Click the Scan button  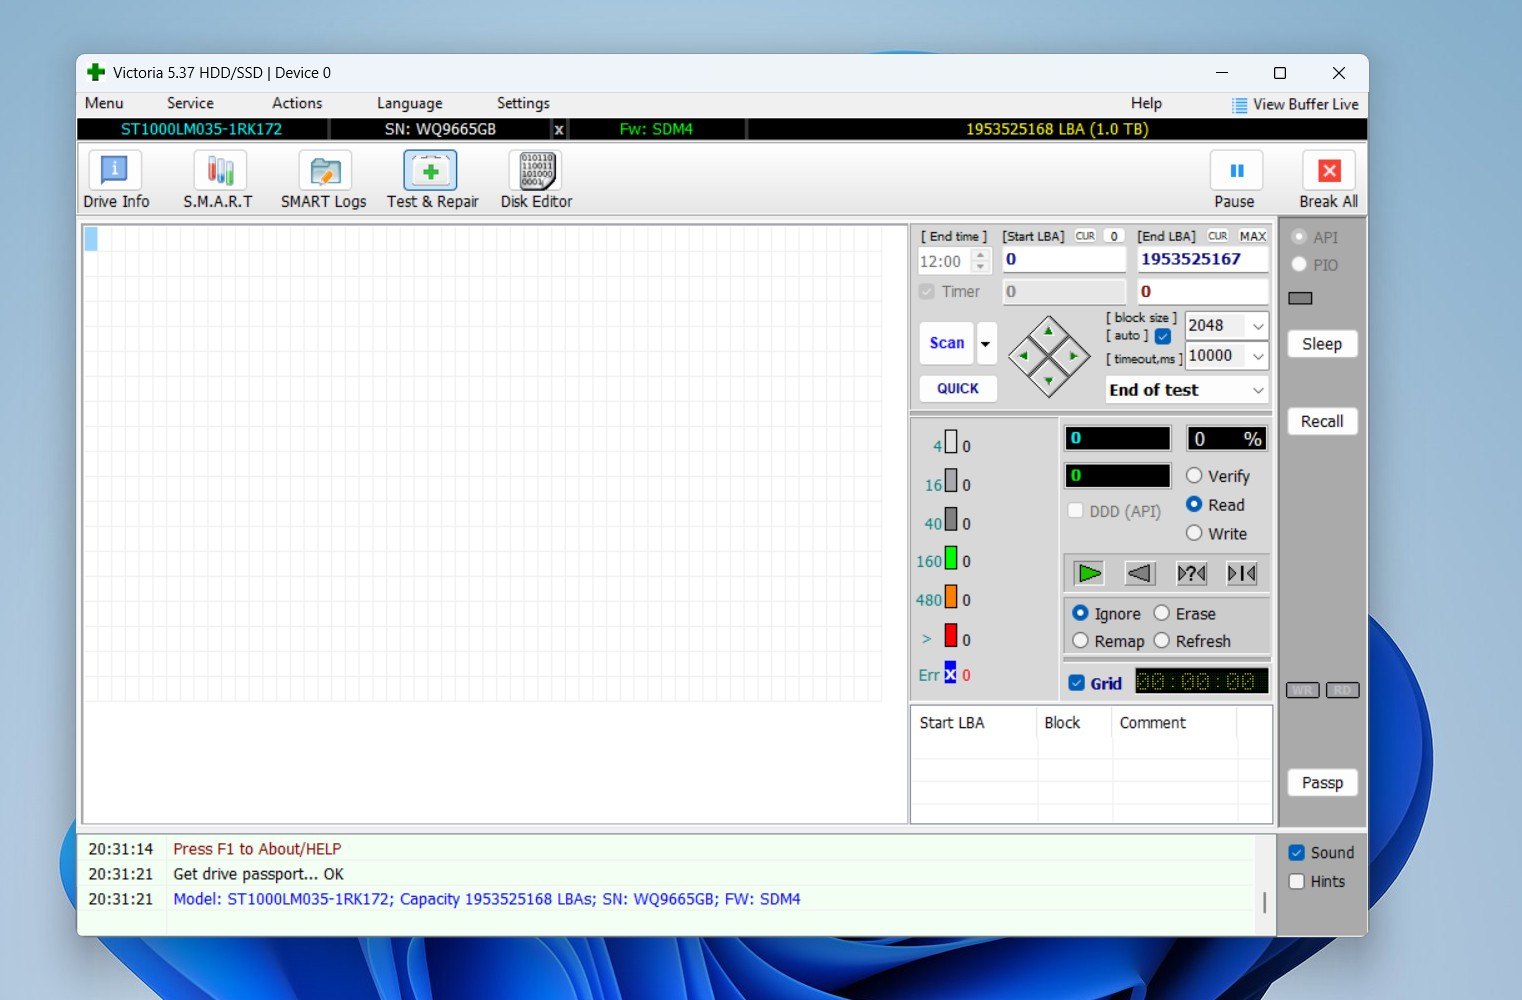pos(946,343)
